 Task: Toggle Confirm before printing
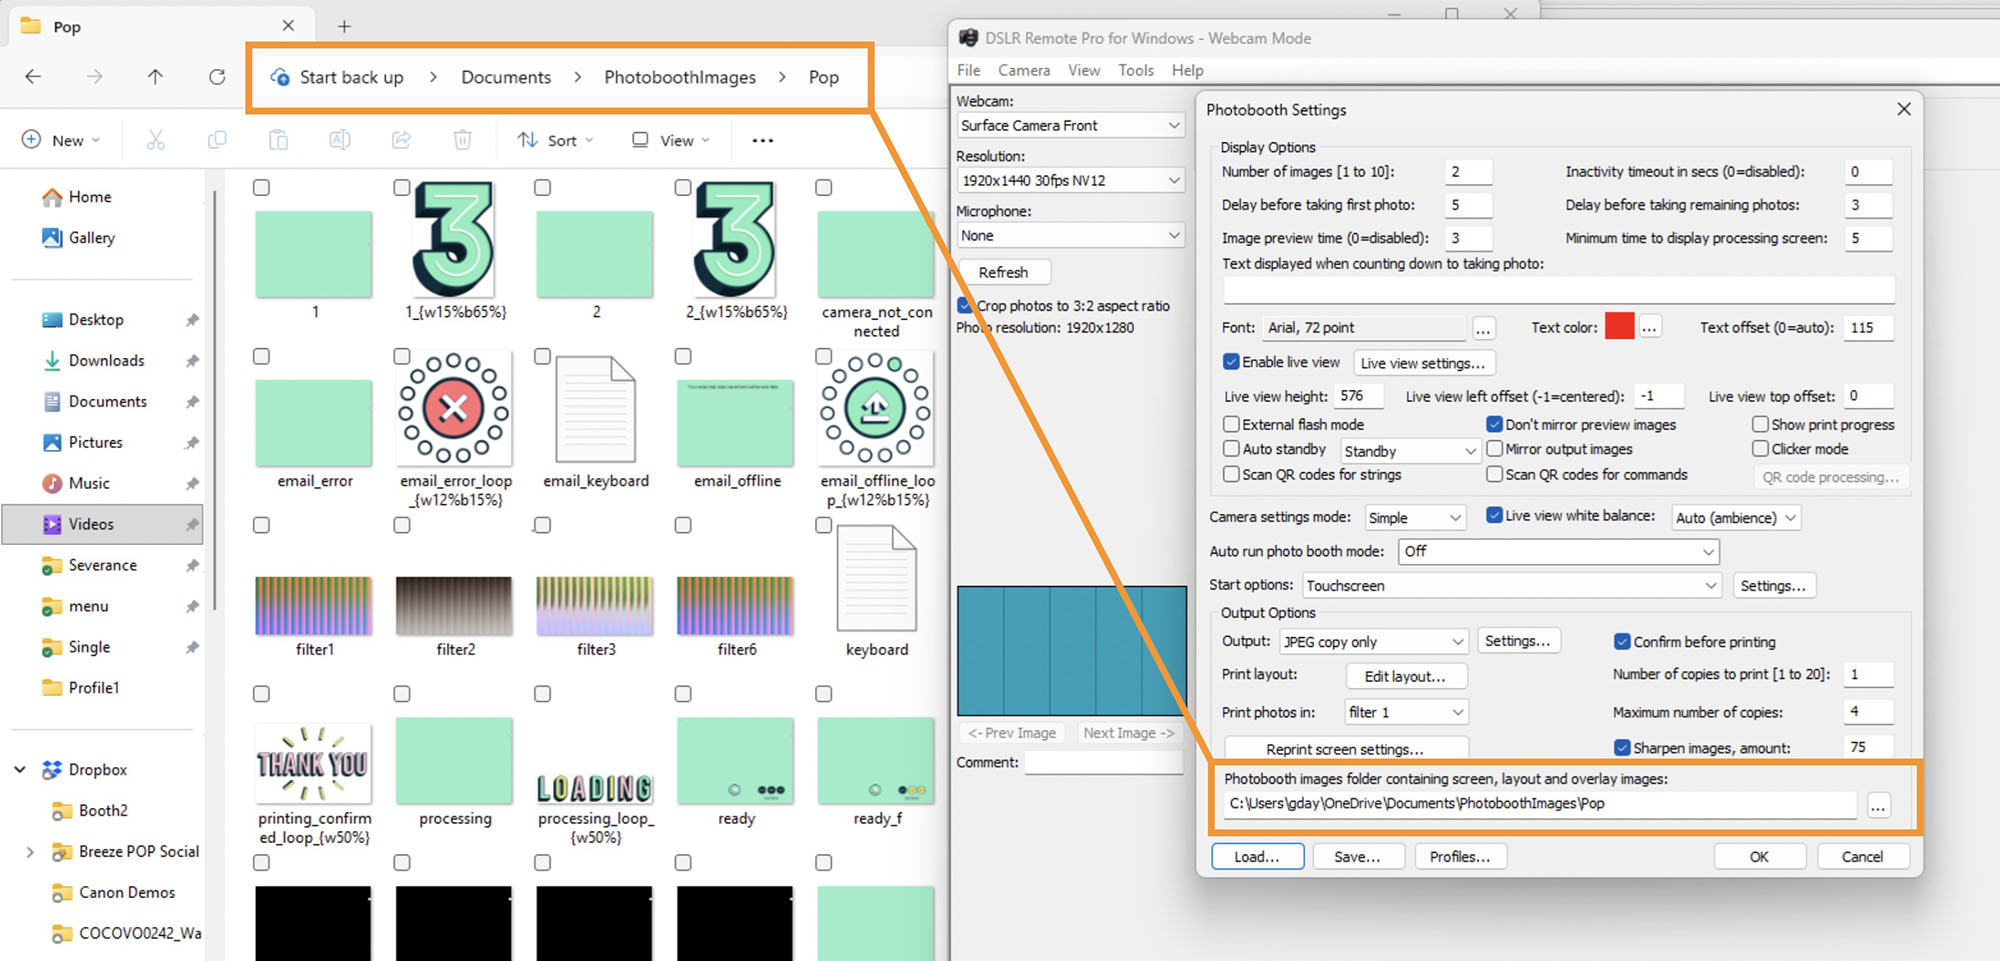click(x=1622, y=642)
